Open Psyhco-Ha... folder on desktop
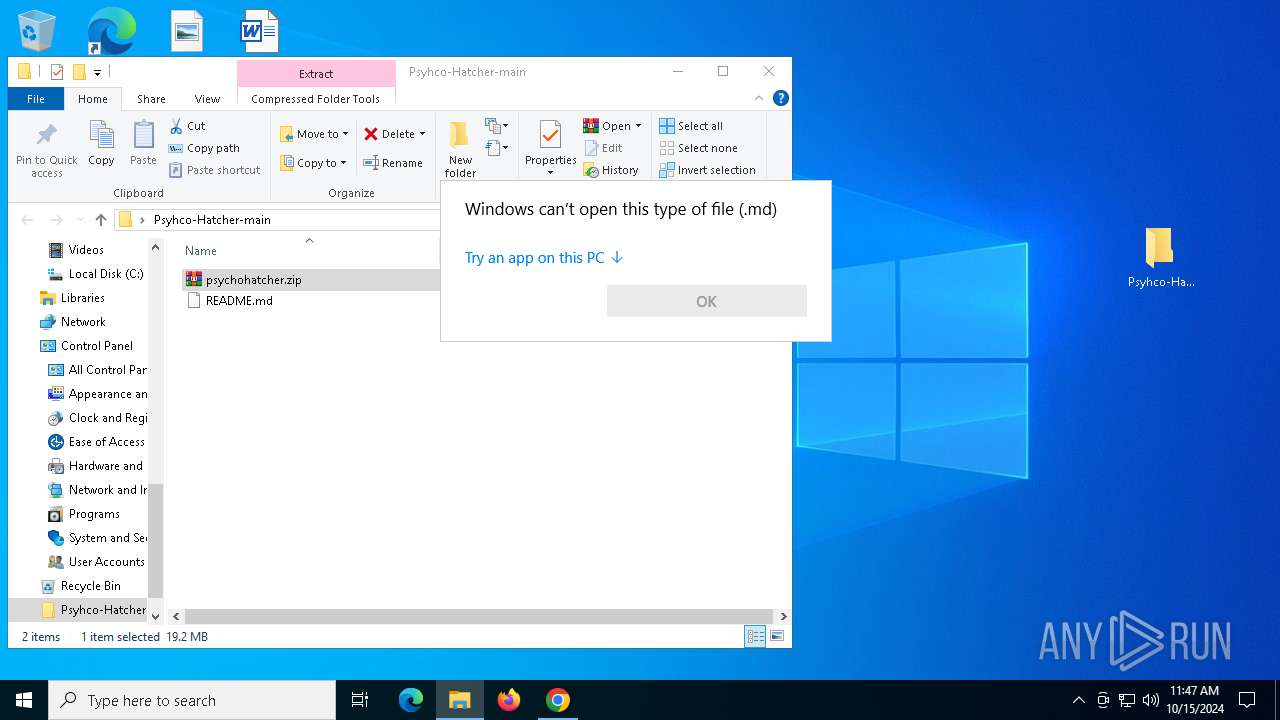This screenshot has width=1280, height=720. 1160,258
